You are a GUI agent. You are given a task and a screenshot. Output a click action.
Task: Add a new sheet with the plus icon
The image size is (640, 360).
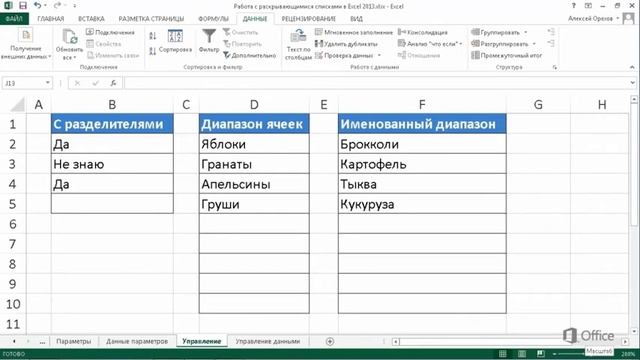tap(330, 341)
